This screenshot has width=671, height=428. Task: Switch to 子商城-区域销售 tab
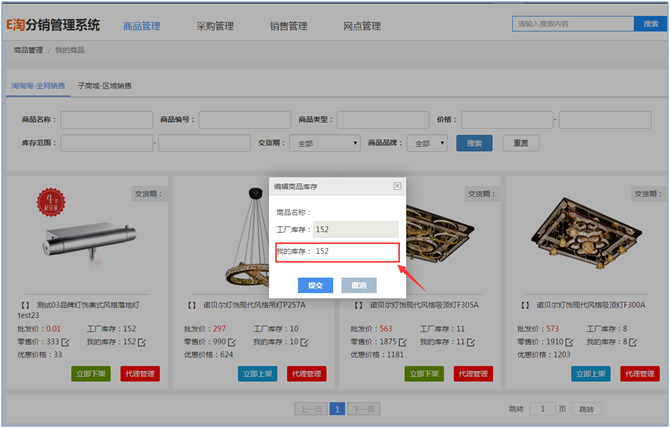(104, 86)
